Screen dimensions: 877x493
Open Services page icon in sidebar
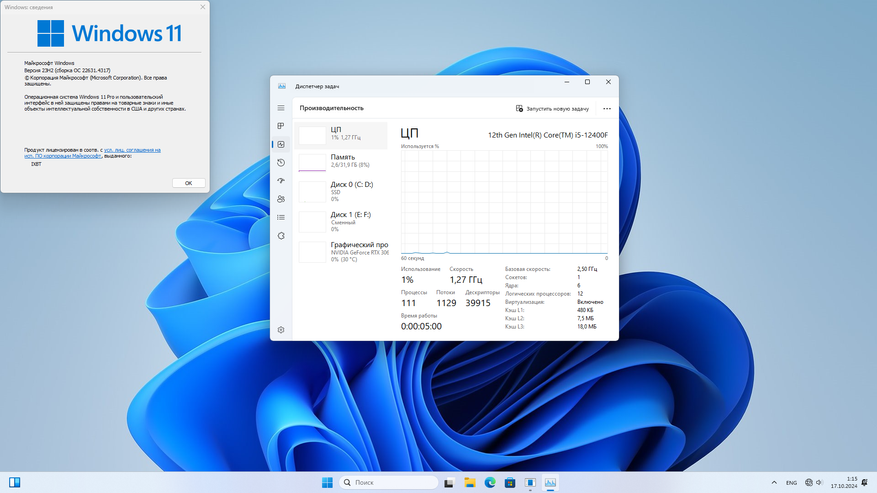click(x=281, y=236)
